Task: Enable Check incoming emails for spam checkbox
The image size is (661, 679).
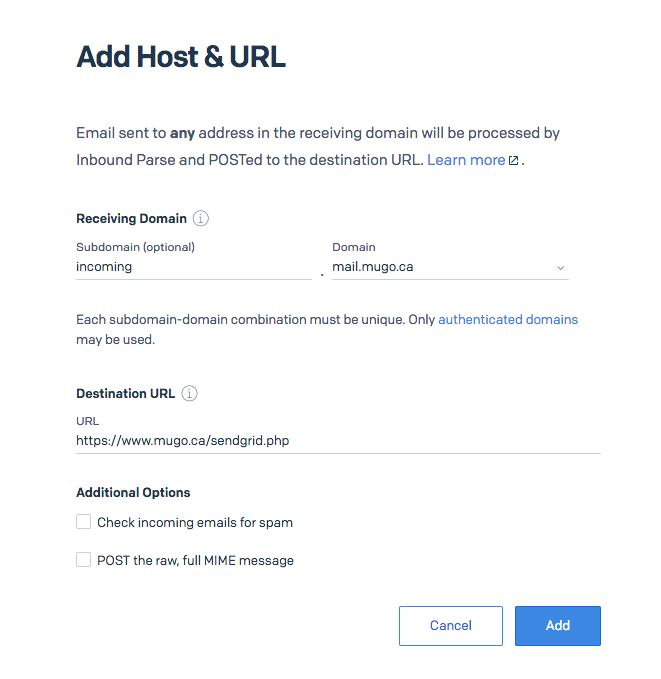Action: [x=84, y=522]
